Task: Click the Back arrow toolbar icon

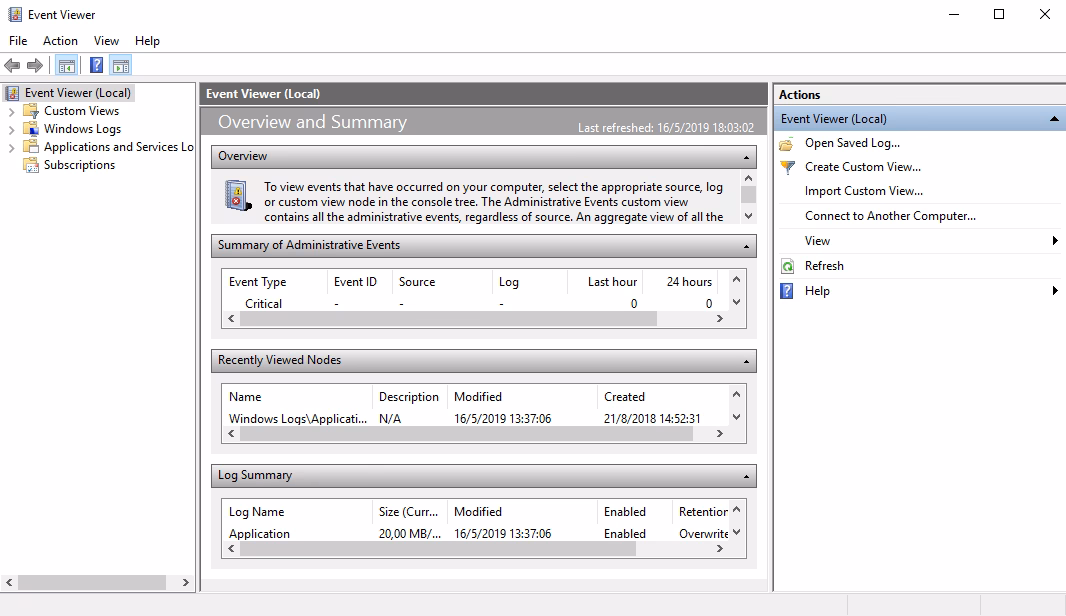Action: [x=12, y=65]
